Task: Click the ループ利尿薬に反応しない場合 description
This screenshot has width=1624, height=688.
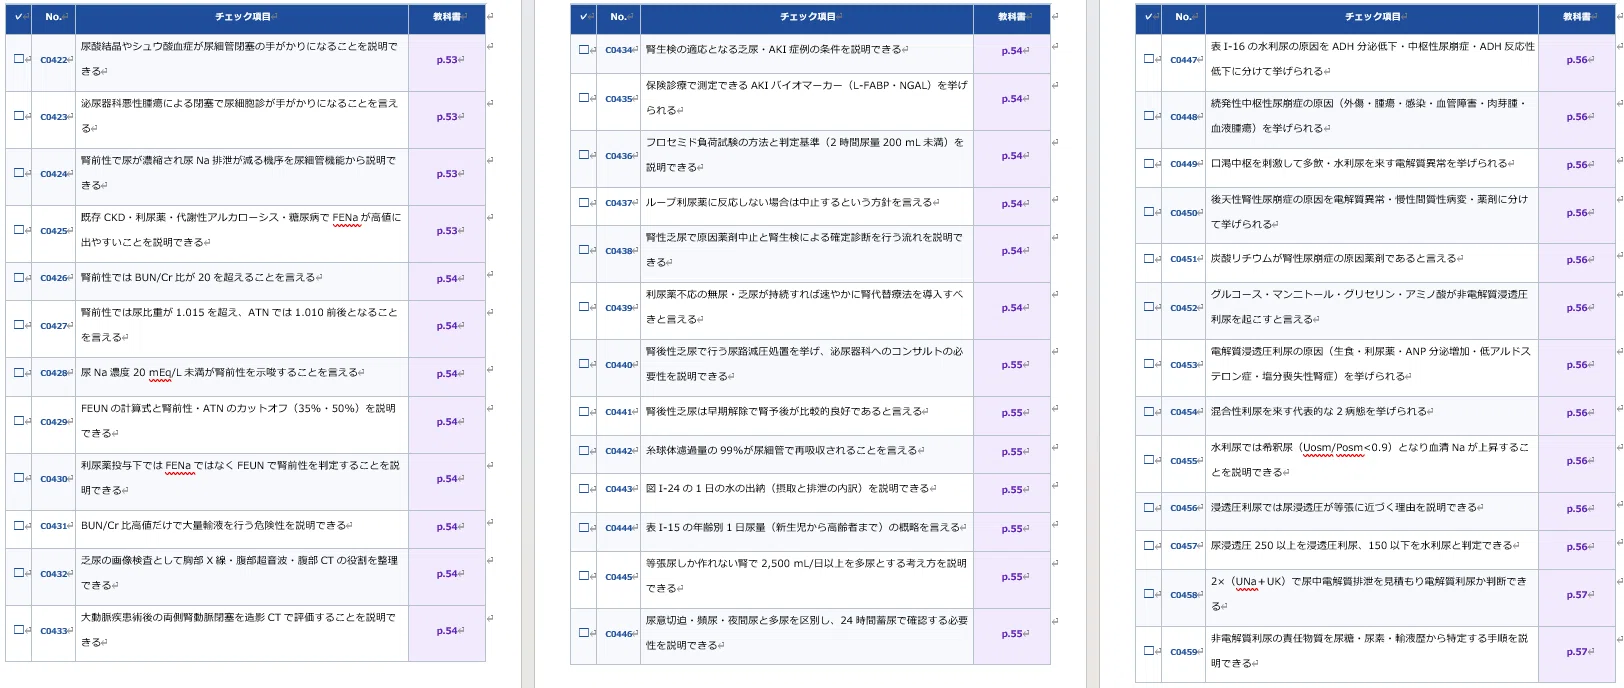Action: point(788,202)
